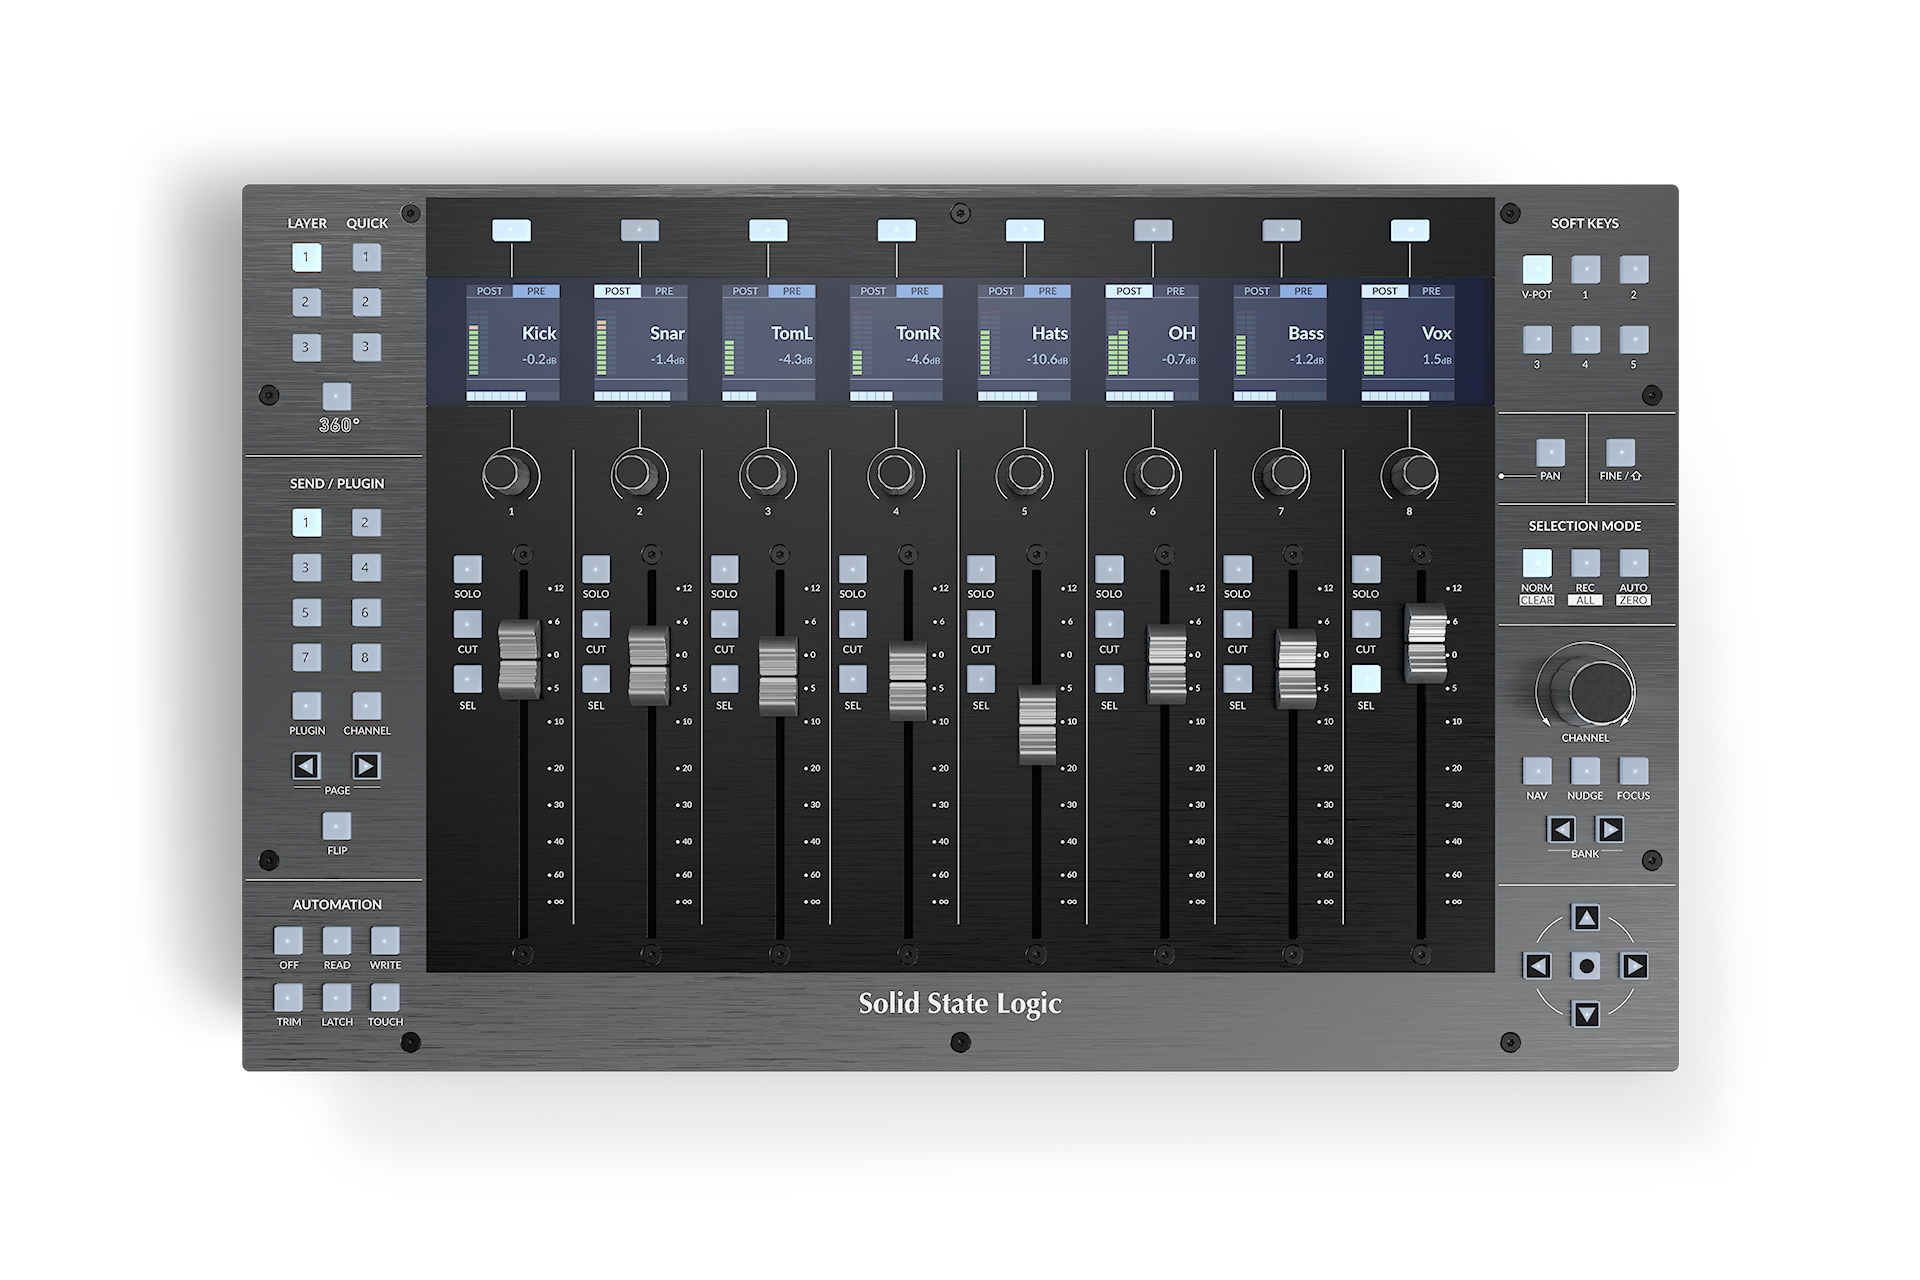
Task: Activate Soft Key 5
Action: click(1634, 340)
